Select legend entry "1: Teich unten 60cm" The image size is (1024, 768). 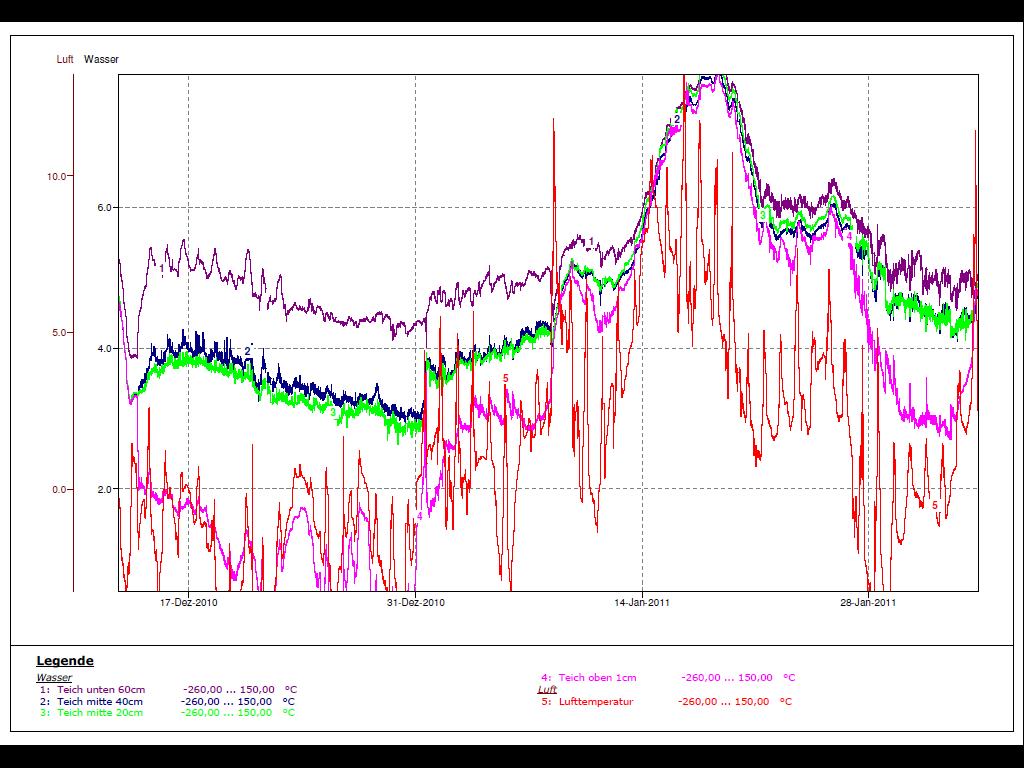pos(92,690)
